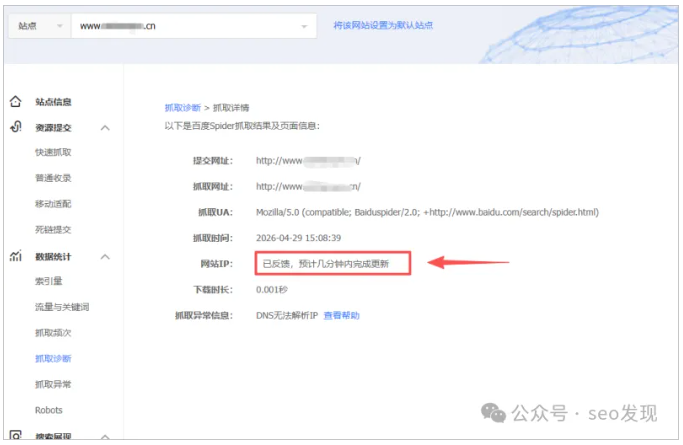Open 死链提交 in the sidebar
The image size is (683, 445).
coord(53,229)
